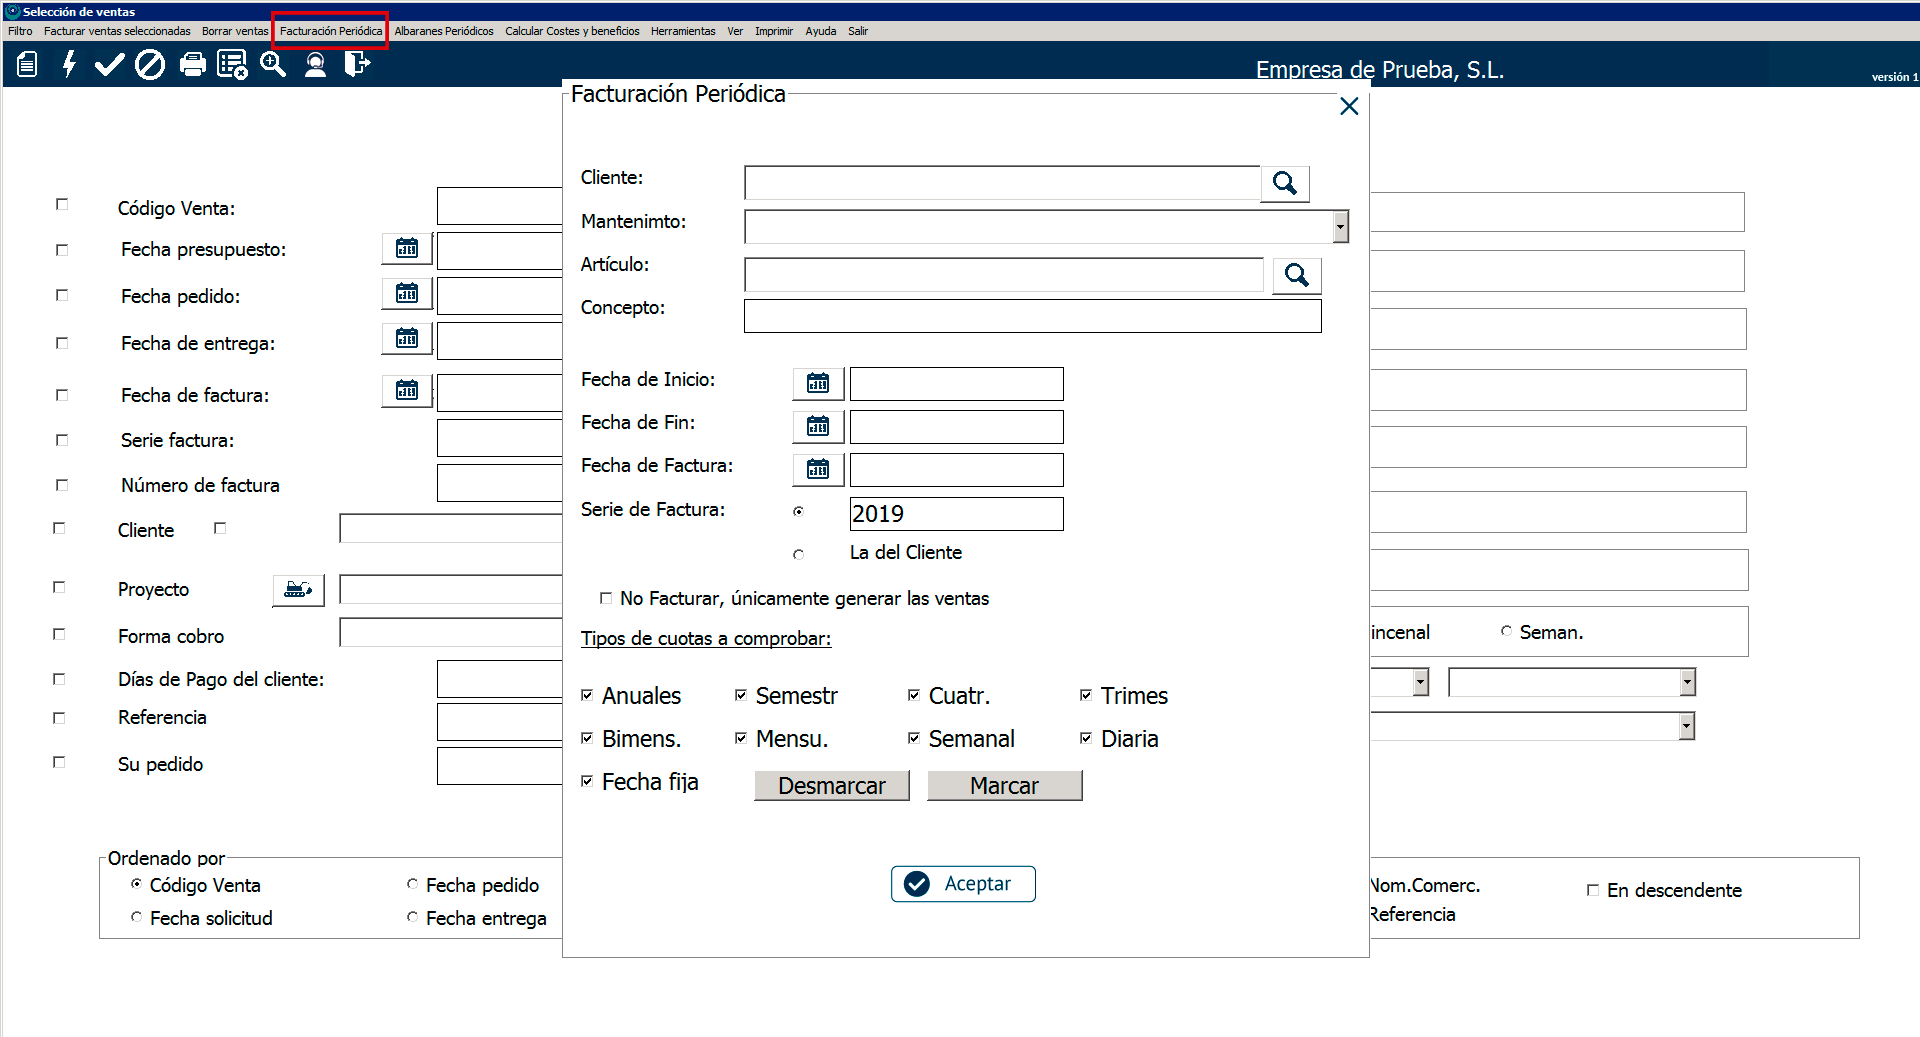Screen dimensions: 1920x1037
Task: Click the Aceptar button
Action: 962,884
